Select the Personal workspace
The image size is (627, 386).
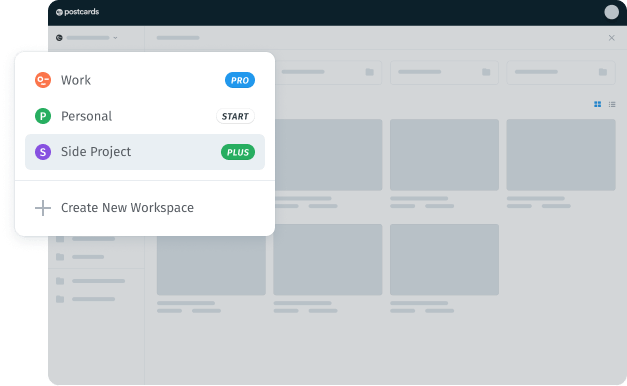coord(145,116)
